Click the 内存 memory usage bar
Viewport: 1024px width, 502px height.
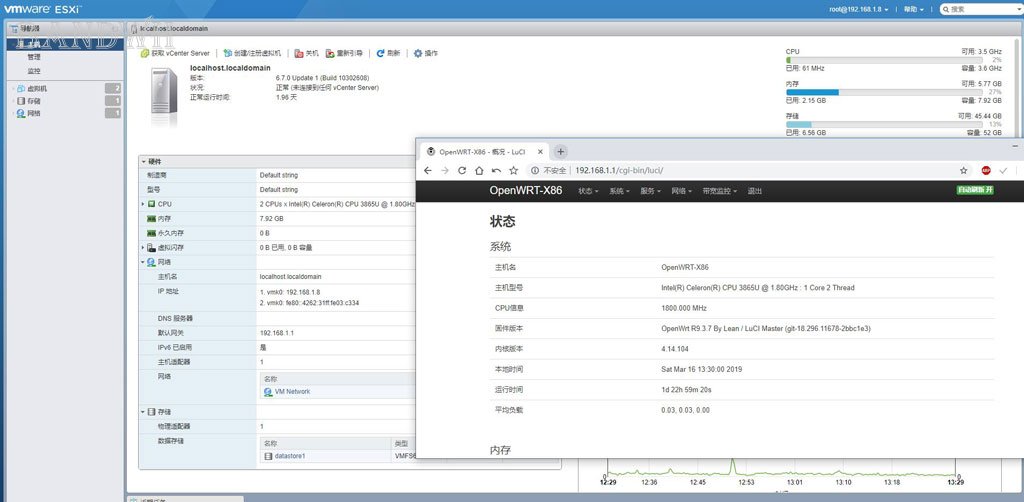tap(884, 92)
